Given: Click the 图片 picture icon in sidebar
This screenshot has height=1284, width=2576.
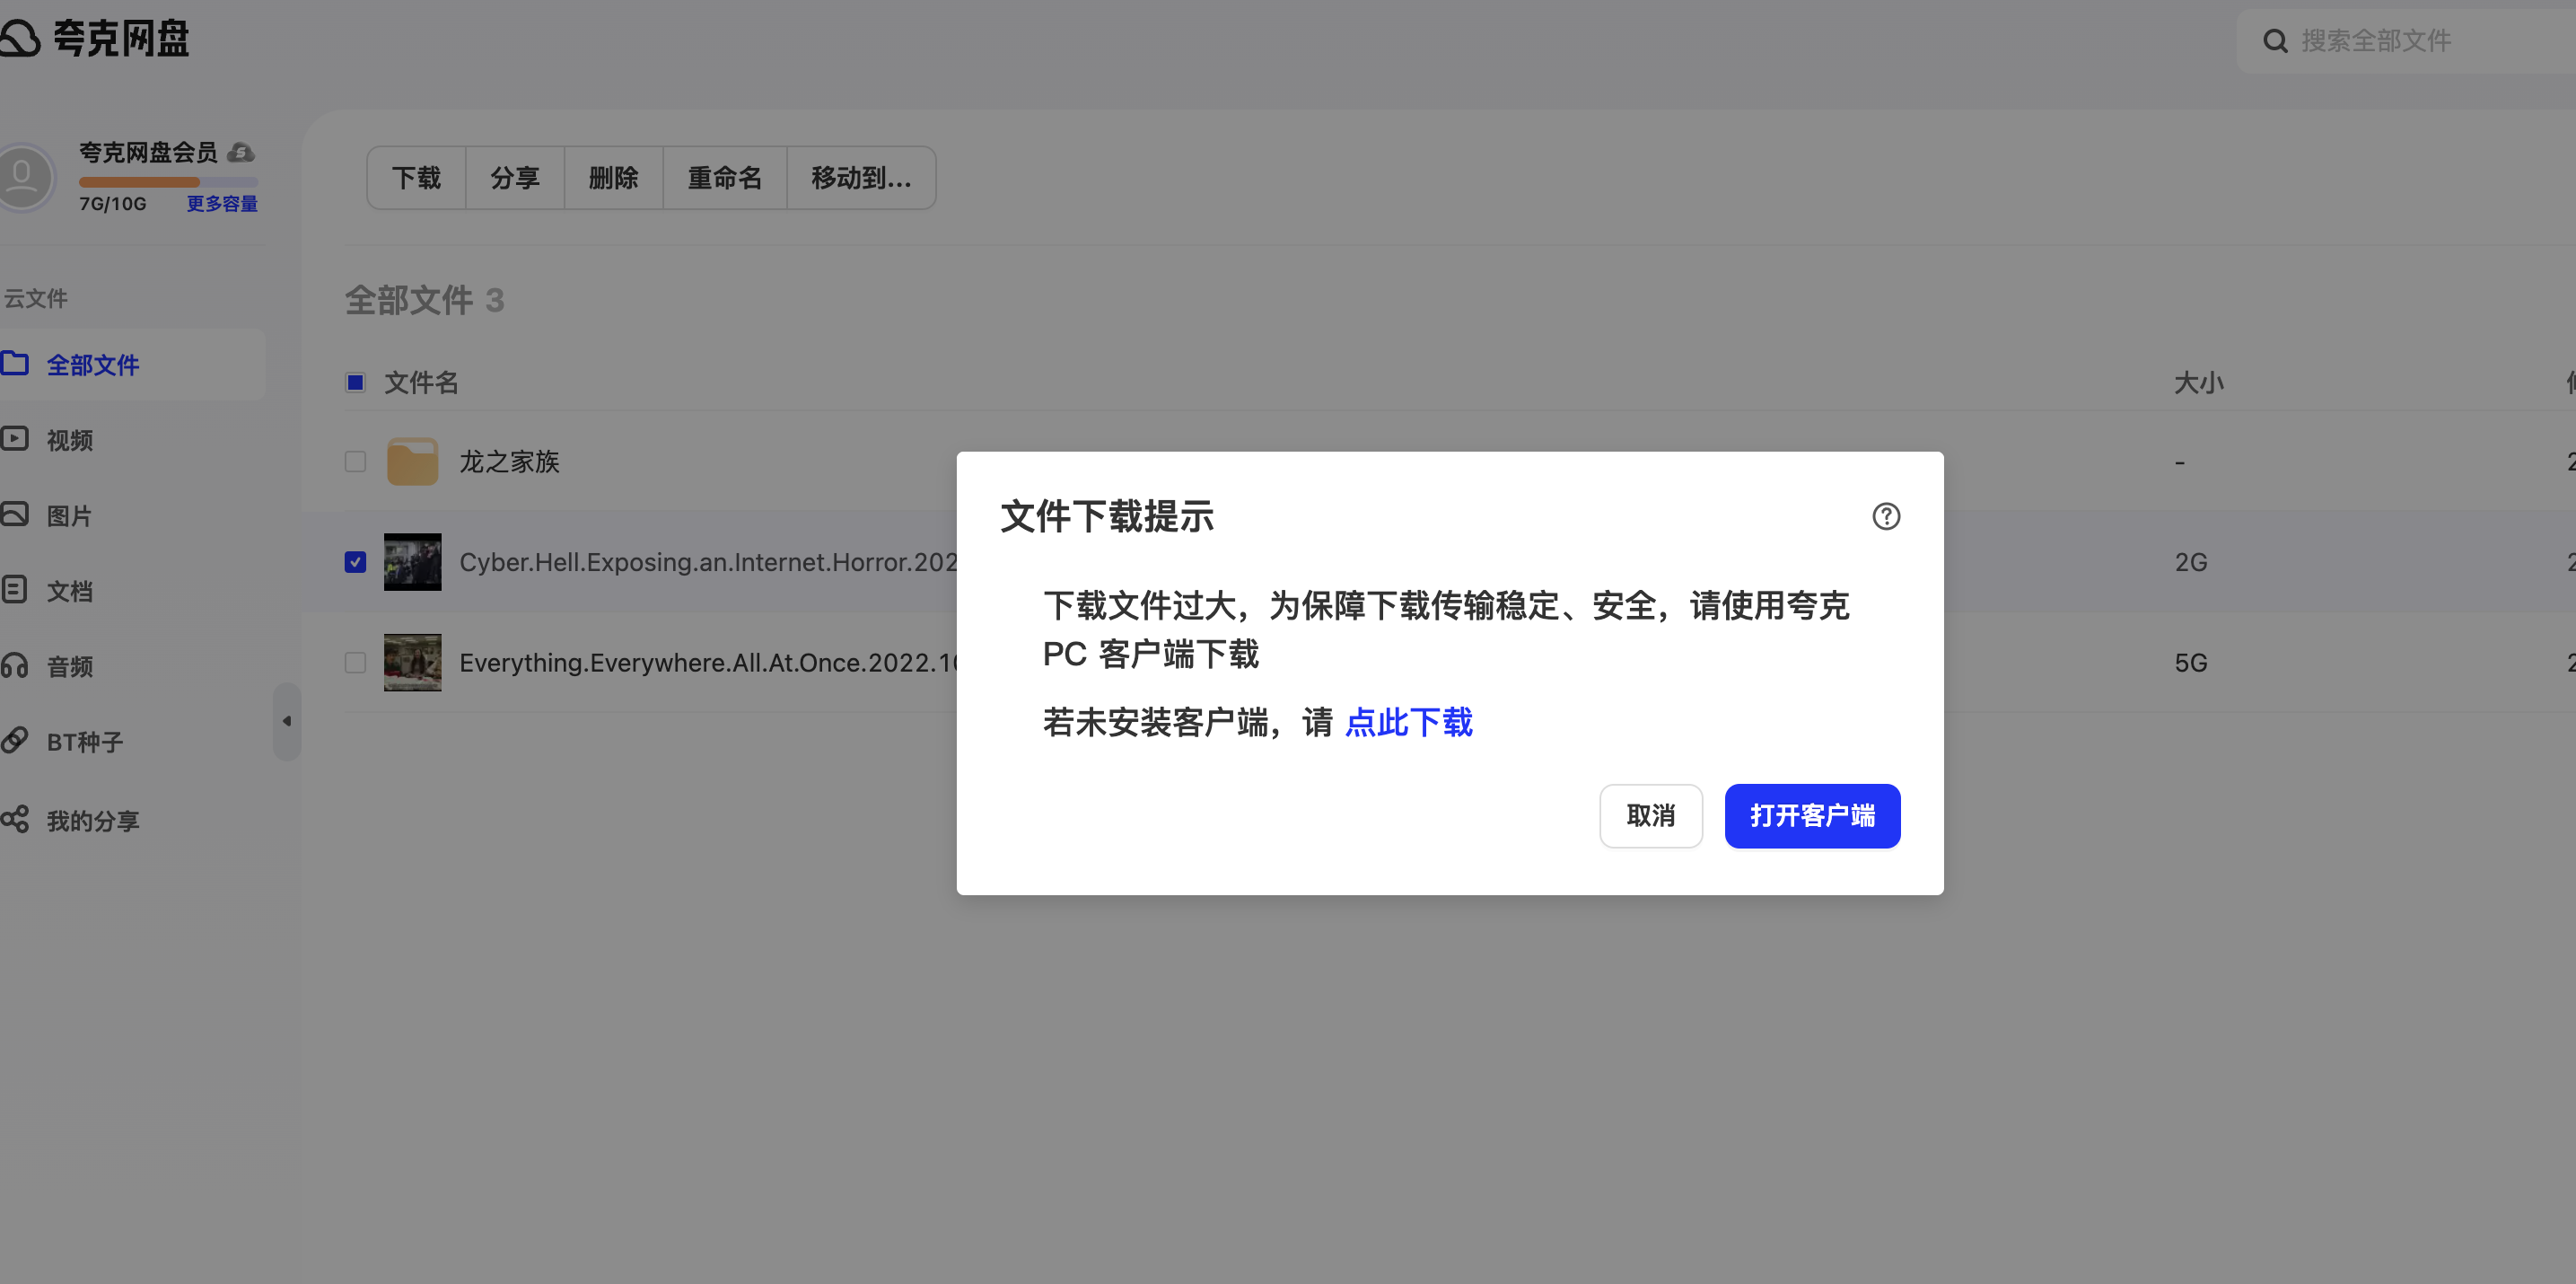Looking at the screenshot, I should (14, 514).
